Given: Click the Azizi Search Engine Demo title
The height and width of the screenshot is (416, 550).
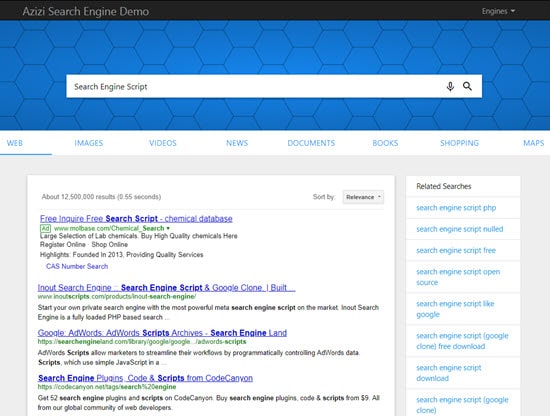Looking at the screenshot, I should pos(86,11).
